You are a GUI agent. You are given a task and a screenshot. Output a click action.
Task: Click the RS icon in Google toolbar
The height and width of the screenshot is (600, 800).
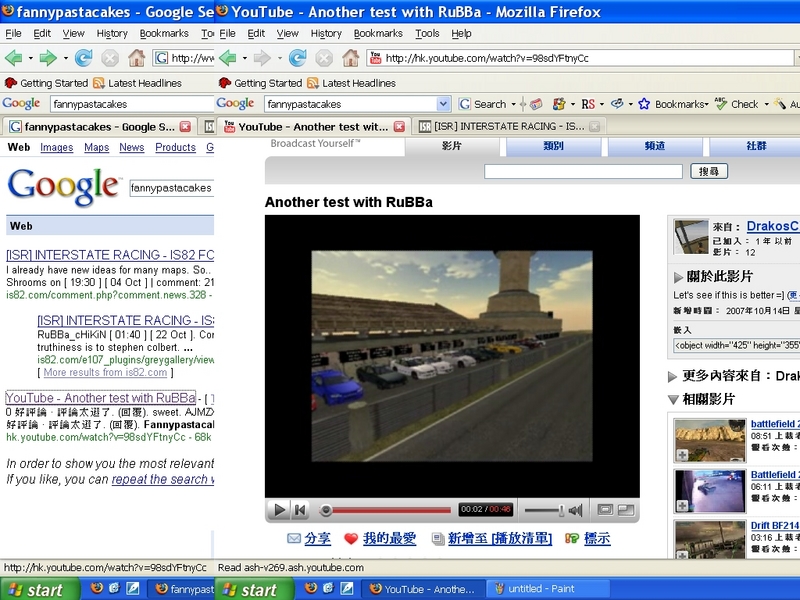pyautogui.click(x=588, y=104)
